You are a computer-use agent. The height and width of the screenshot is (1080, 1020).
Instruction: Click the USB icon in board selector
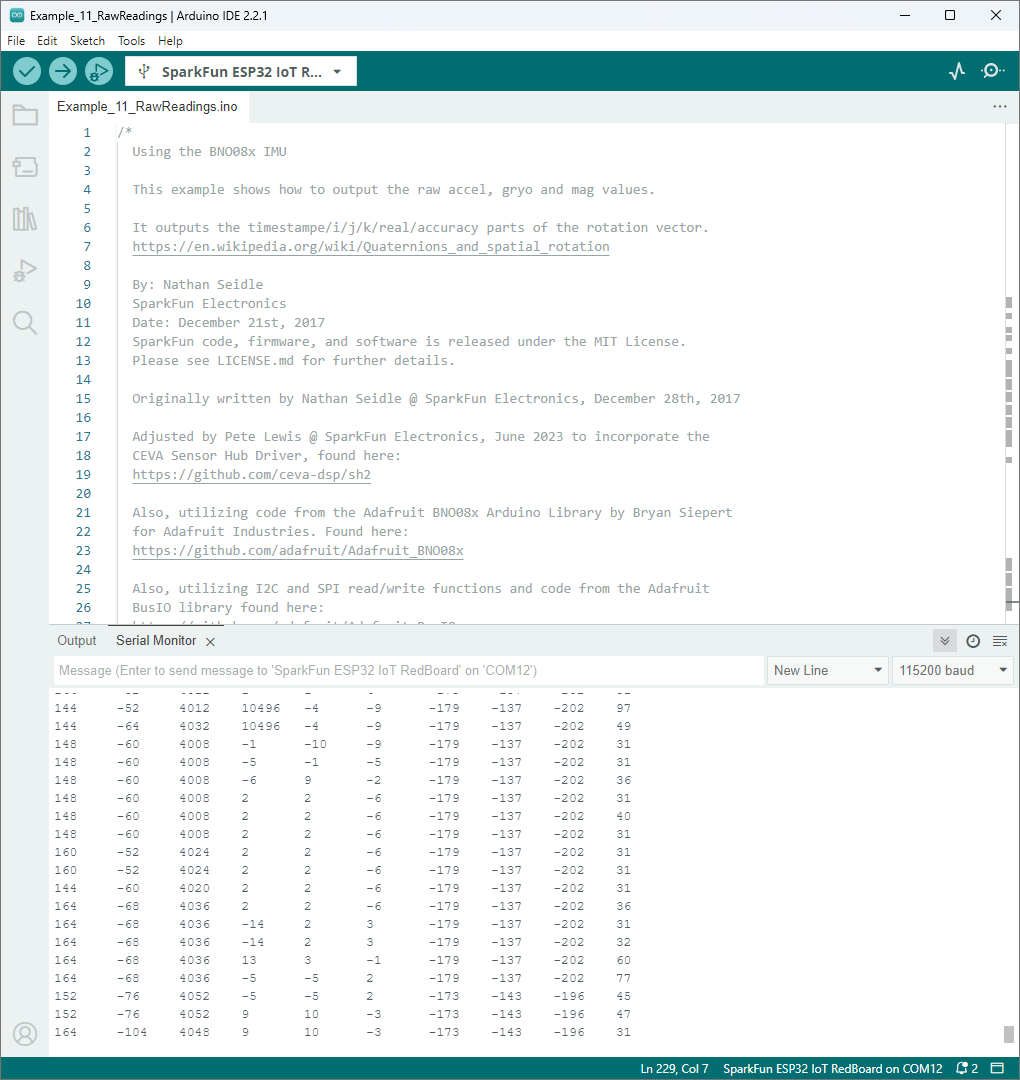point(144,71)
